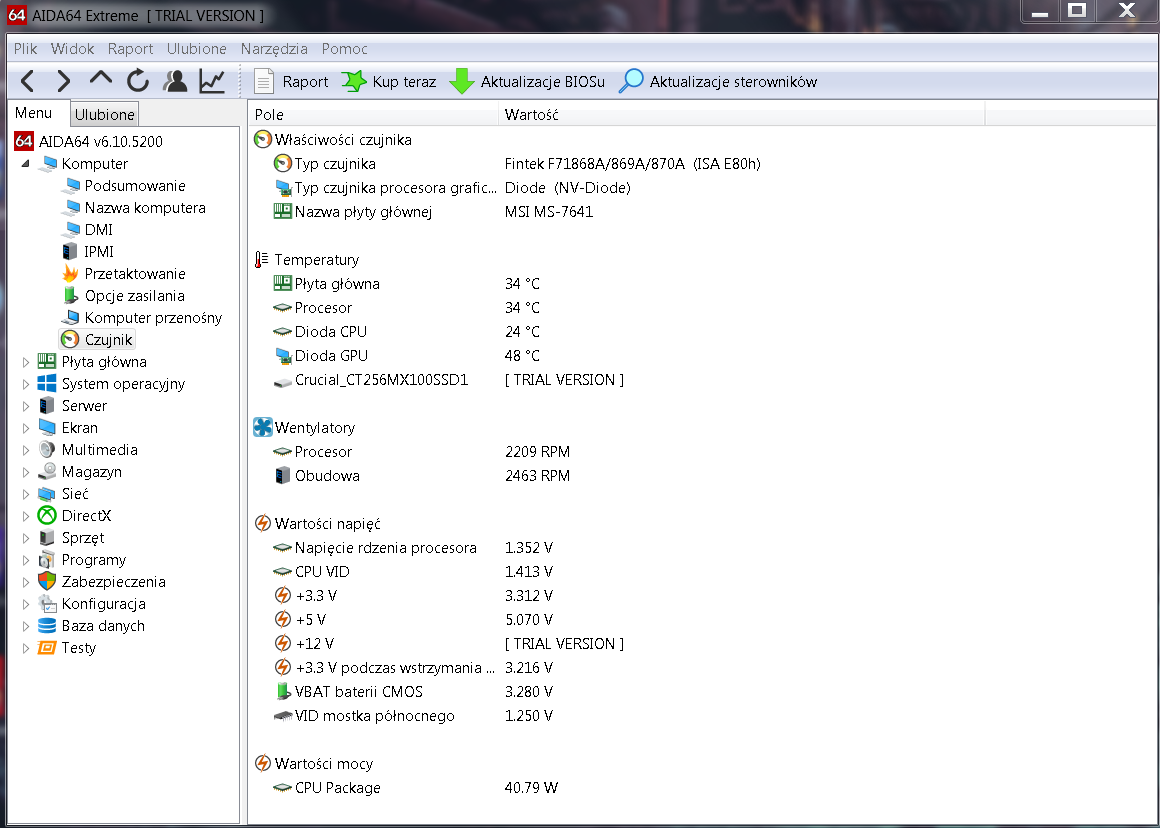Click the Baza danych database icon
The image size is (1160, 828).
click(x=47, y=626)
